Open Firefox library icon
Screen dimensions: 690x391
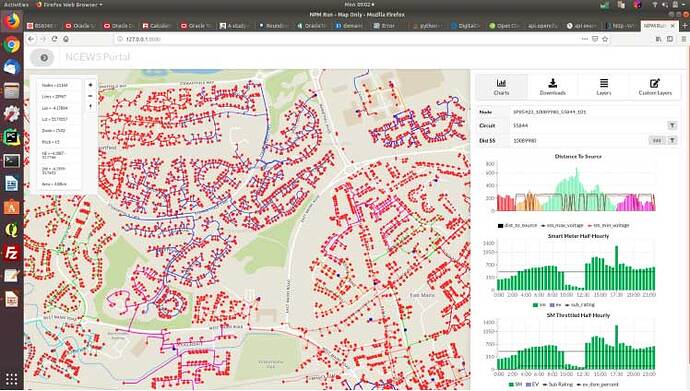pyautogui.click(x=659, y=39)
